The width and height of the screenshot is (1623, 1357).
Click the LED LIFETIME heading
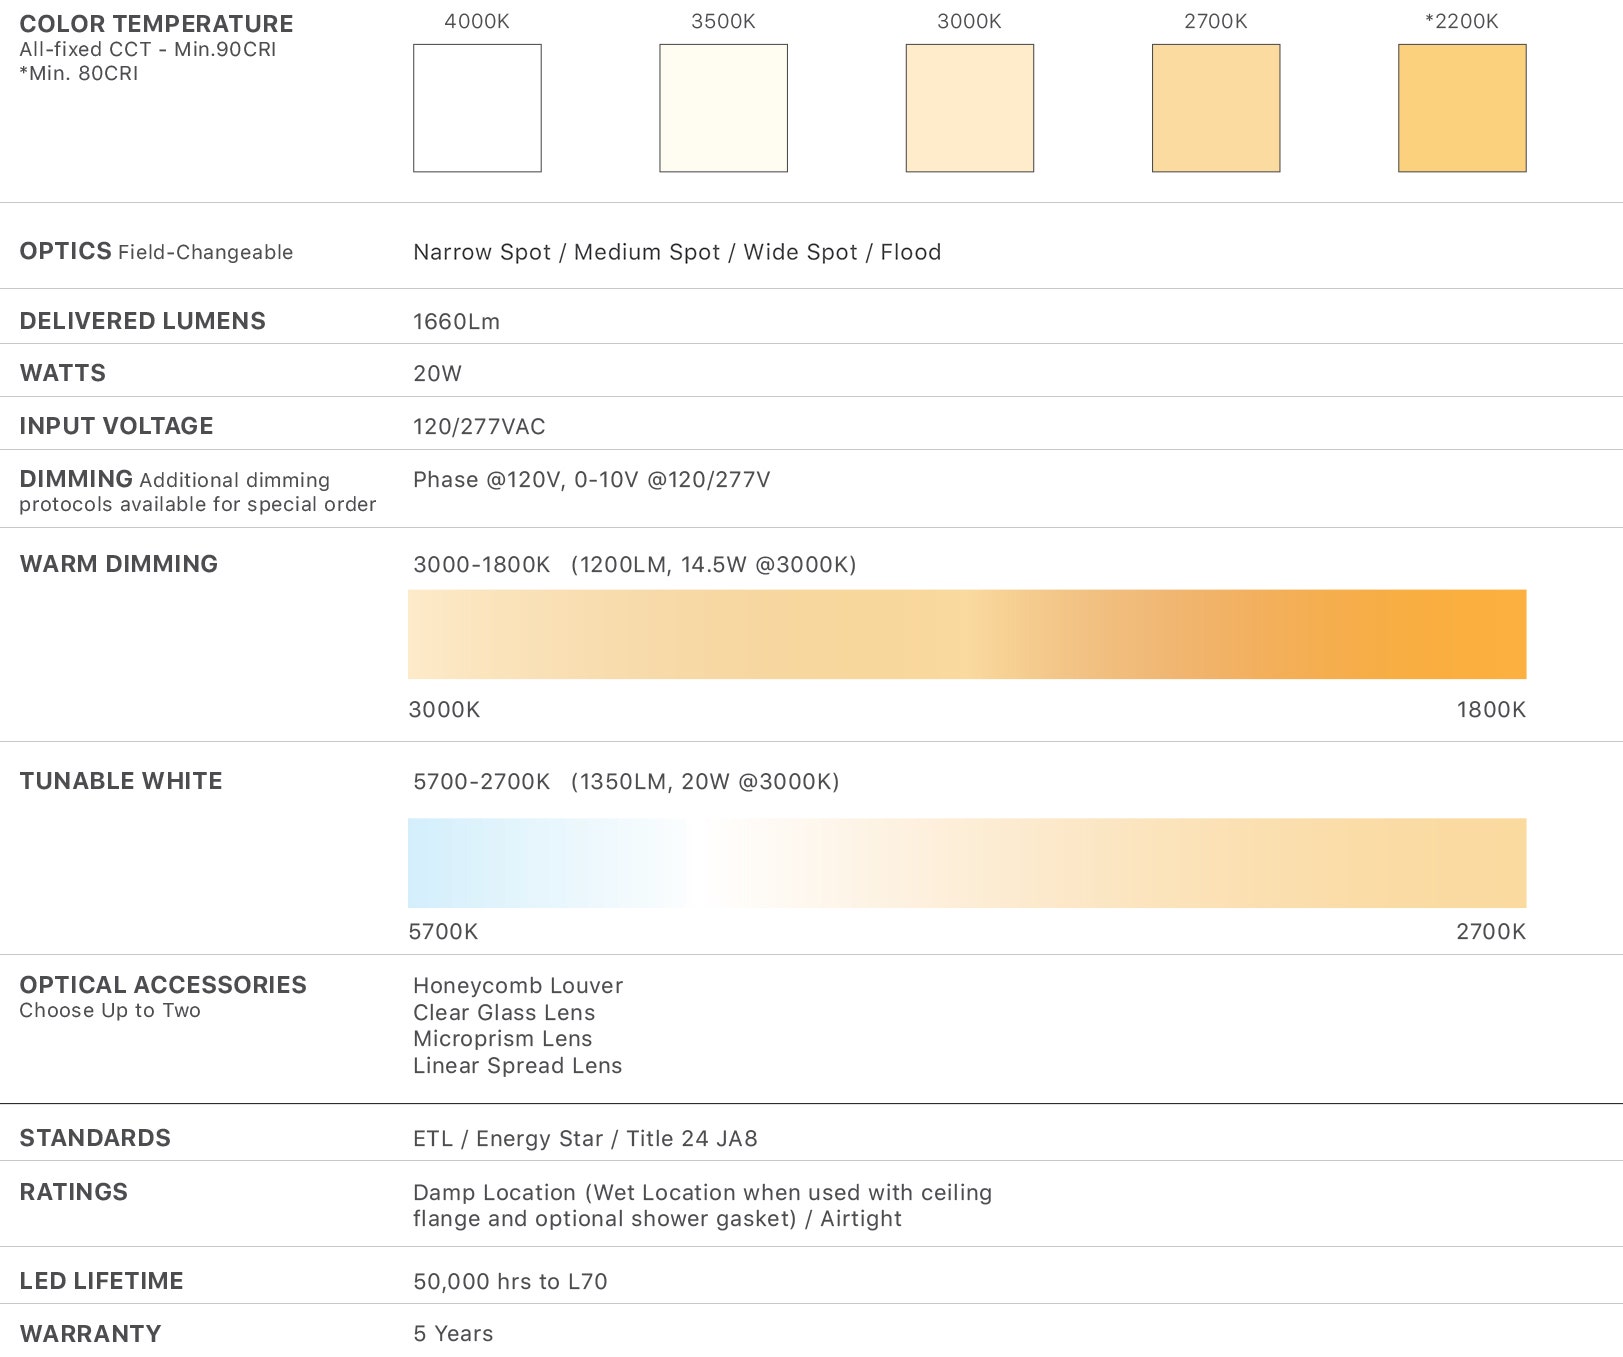[x=101, y=1281]
